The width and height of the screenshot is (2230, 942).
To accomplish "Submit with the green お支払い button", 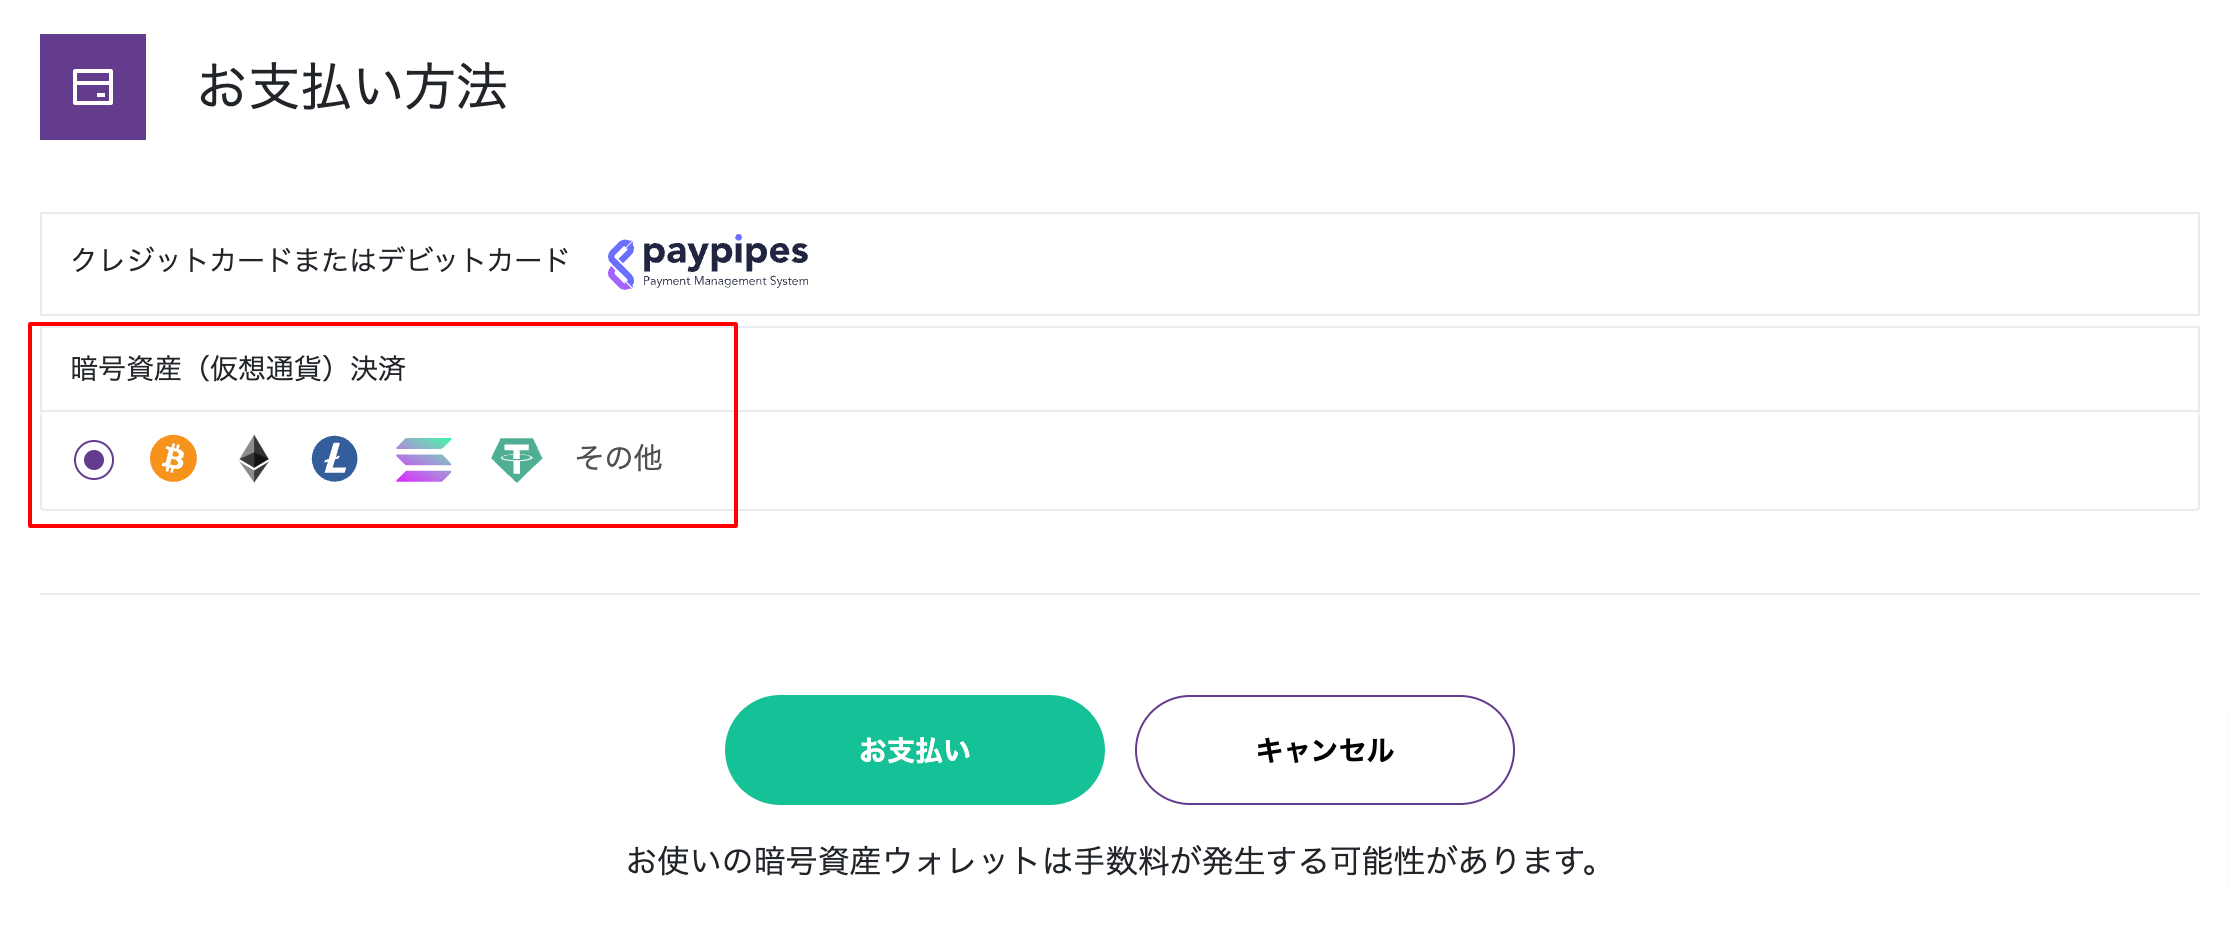I will point(915,750).
